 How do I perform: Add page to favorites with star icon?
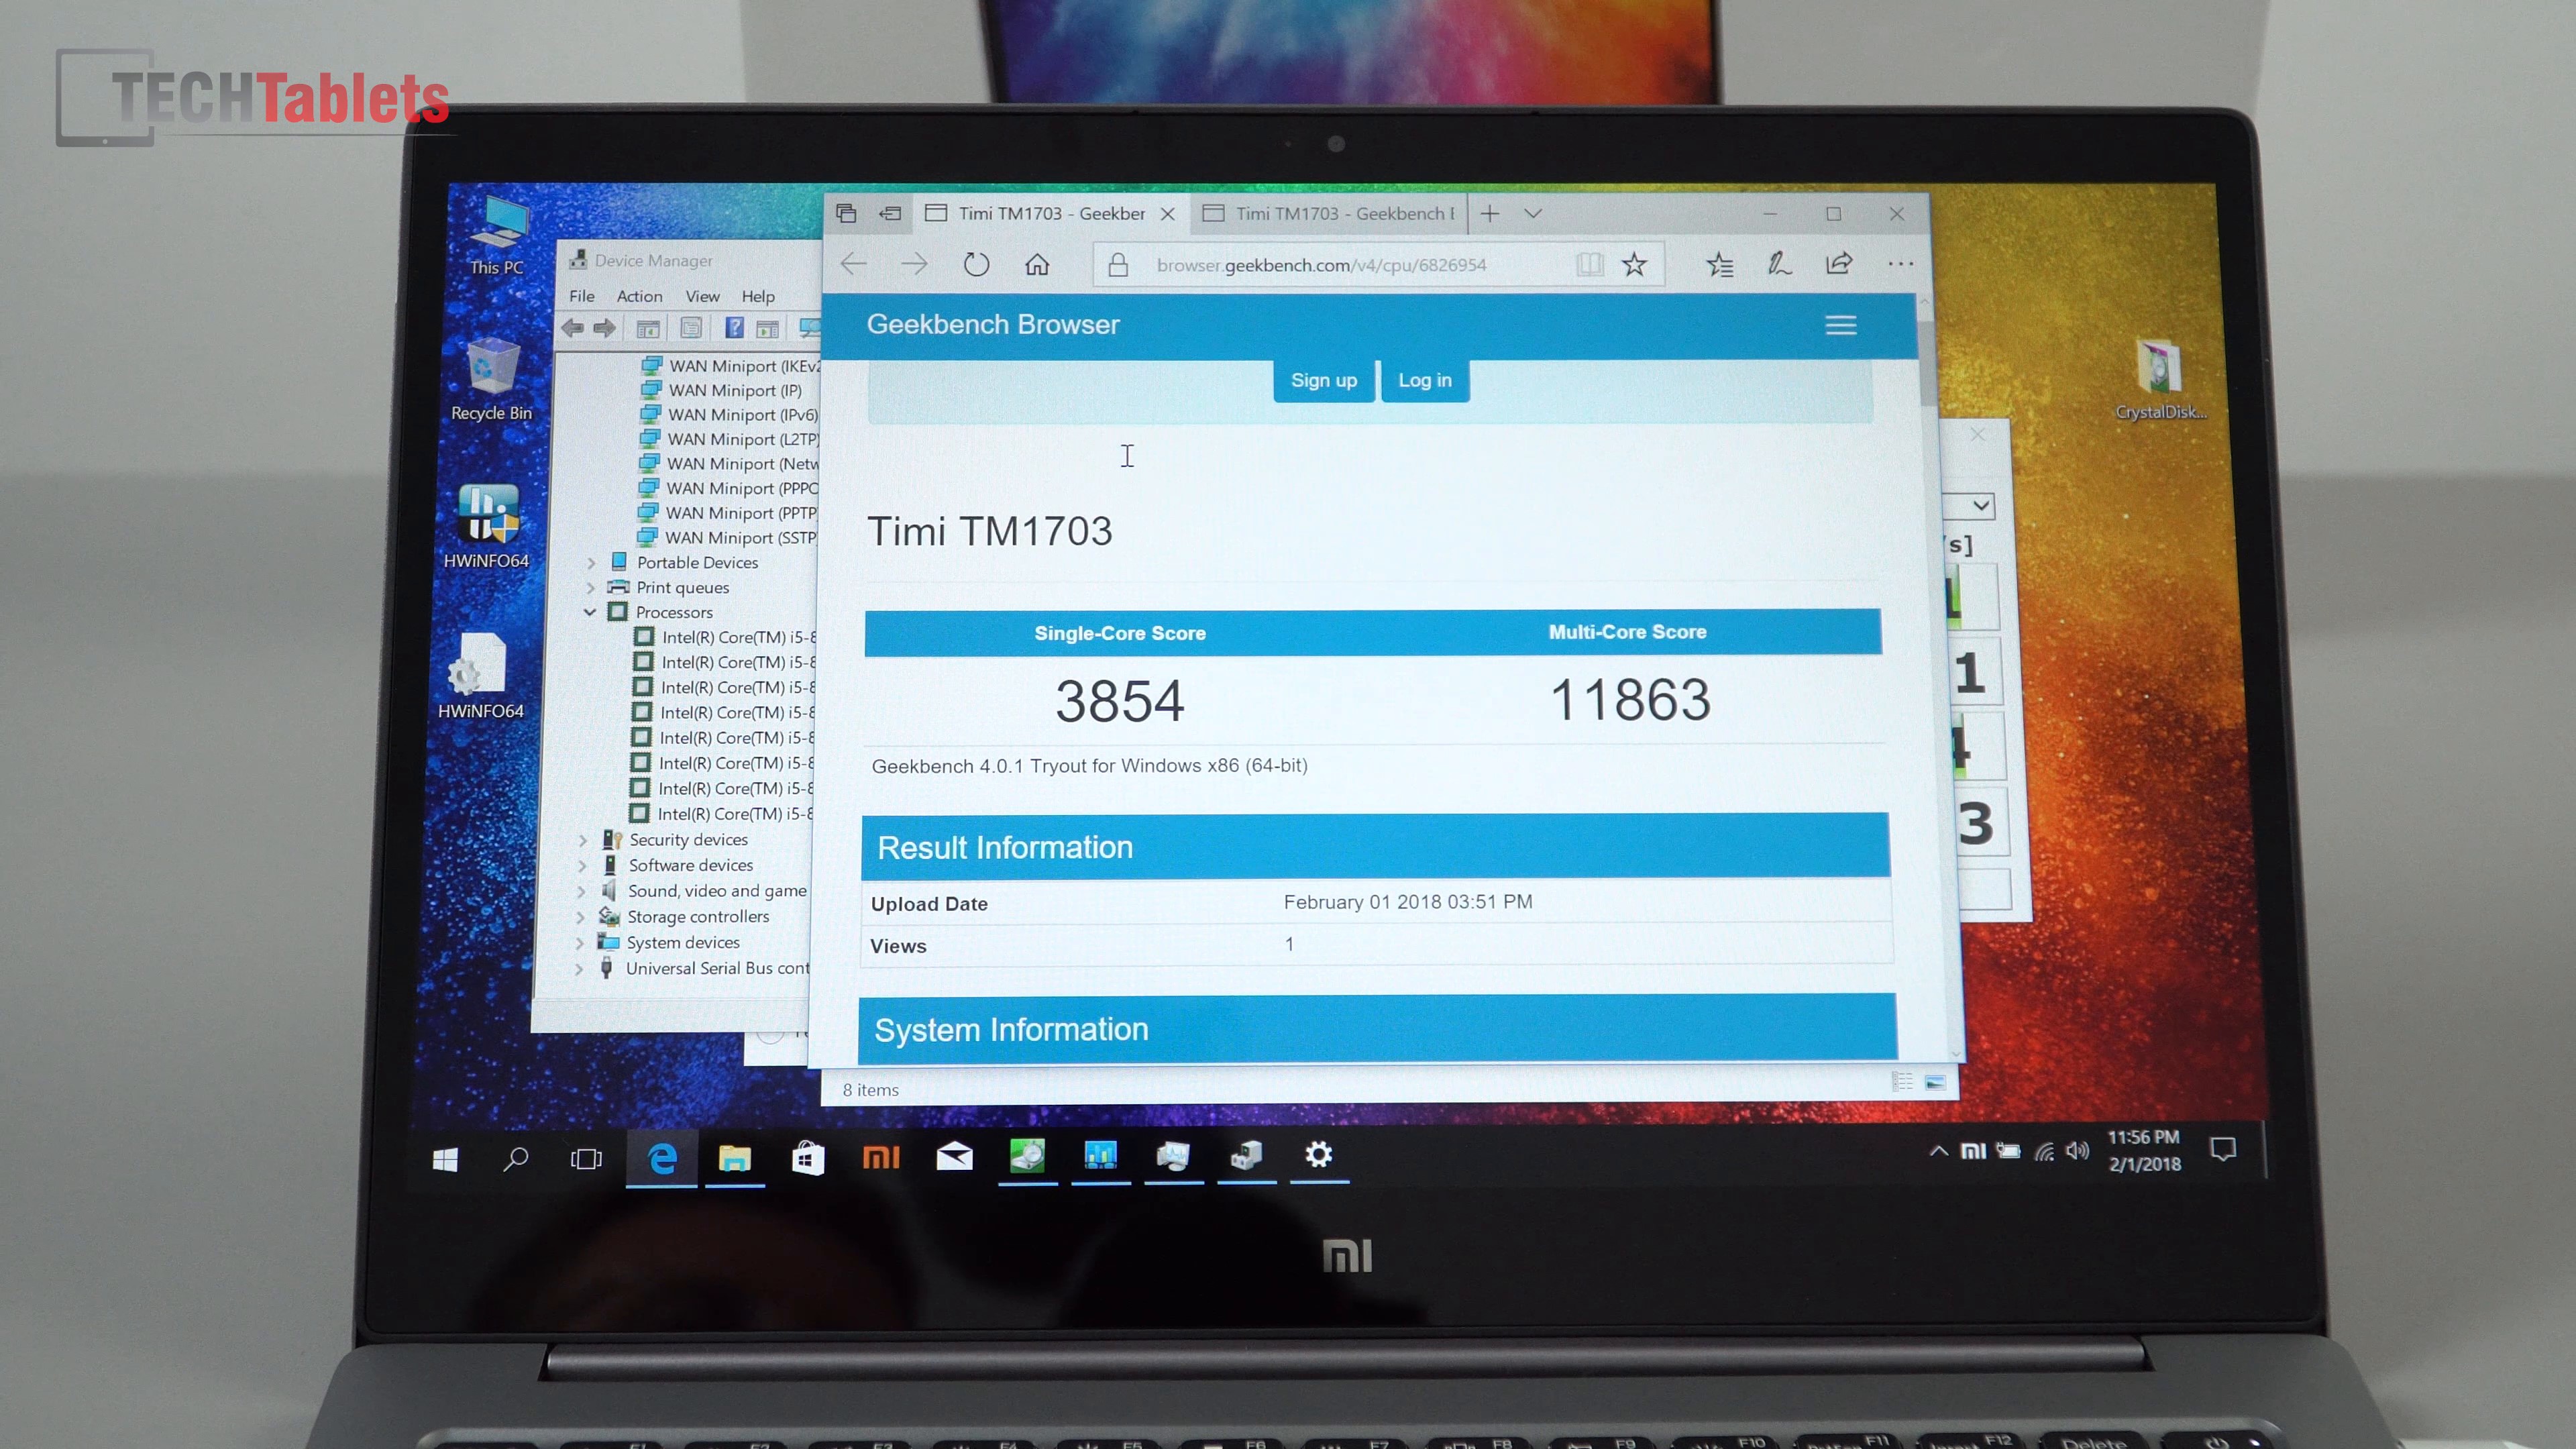[x=1634, y=264]
